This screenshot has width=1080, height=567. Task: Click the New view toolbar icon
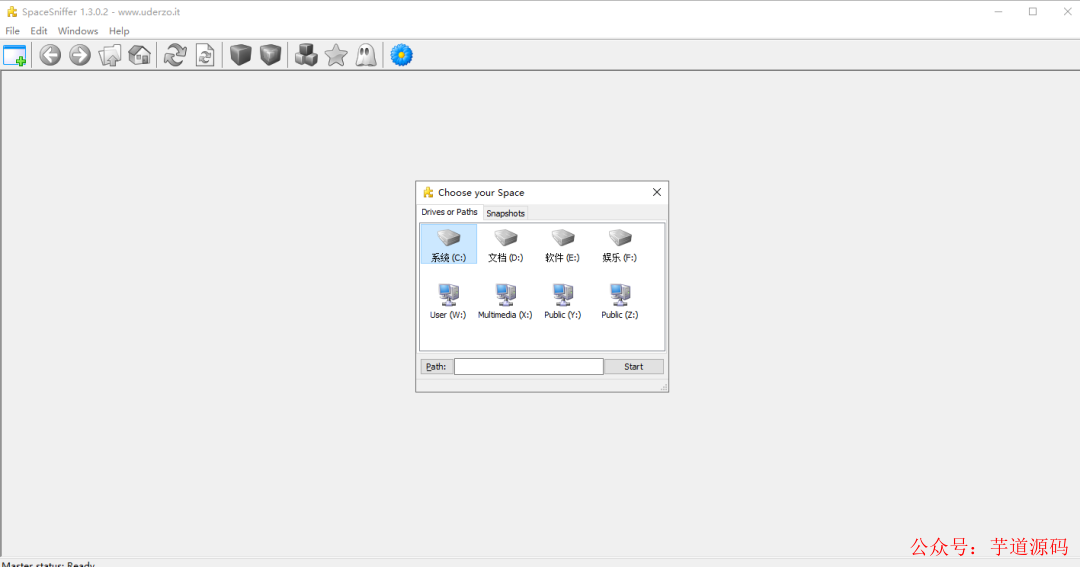point(14,55)
